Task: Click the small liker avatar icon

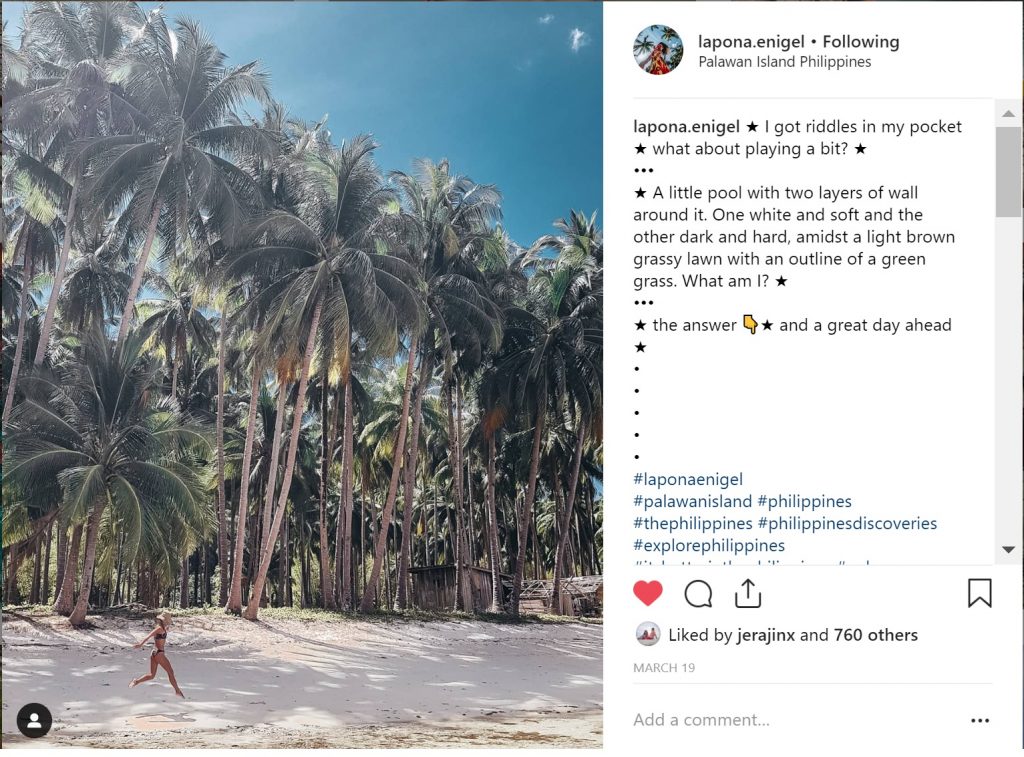Action: 648,634
